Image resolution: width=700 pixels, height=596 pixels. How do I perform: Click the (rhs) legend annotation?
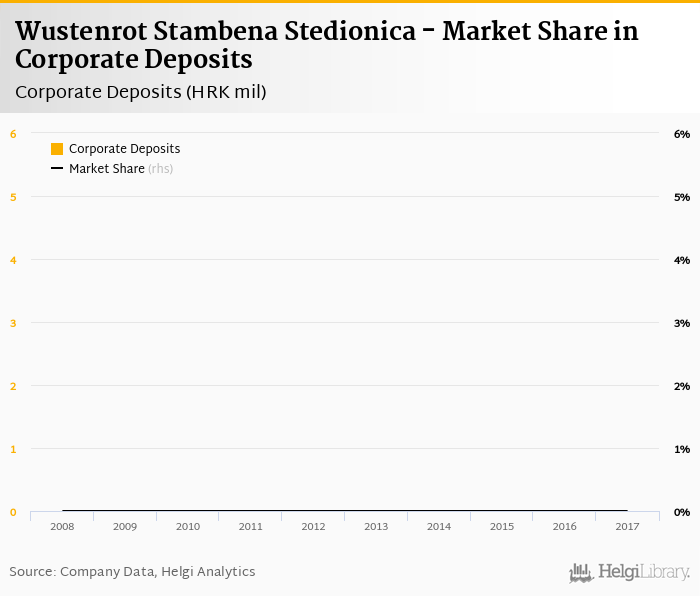click(161, 169)
